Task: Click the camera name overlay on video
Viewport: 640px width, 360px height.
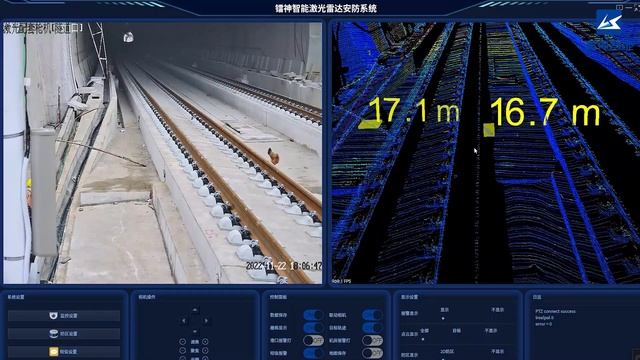Action: pyautogui.click(x=43, y=28)
